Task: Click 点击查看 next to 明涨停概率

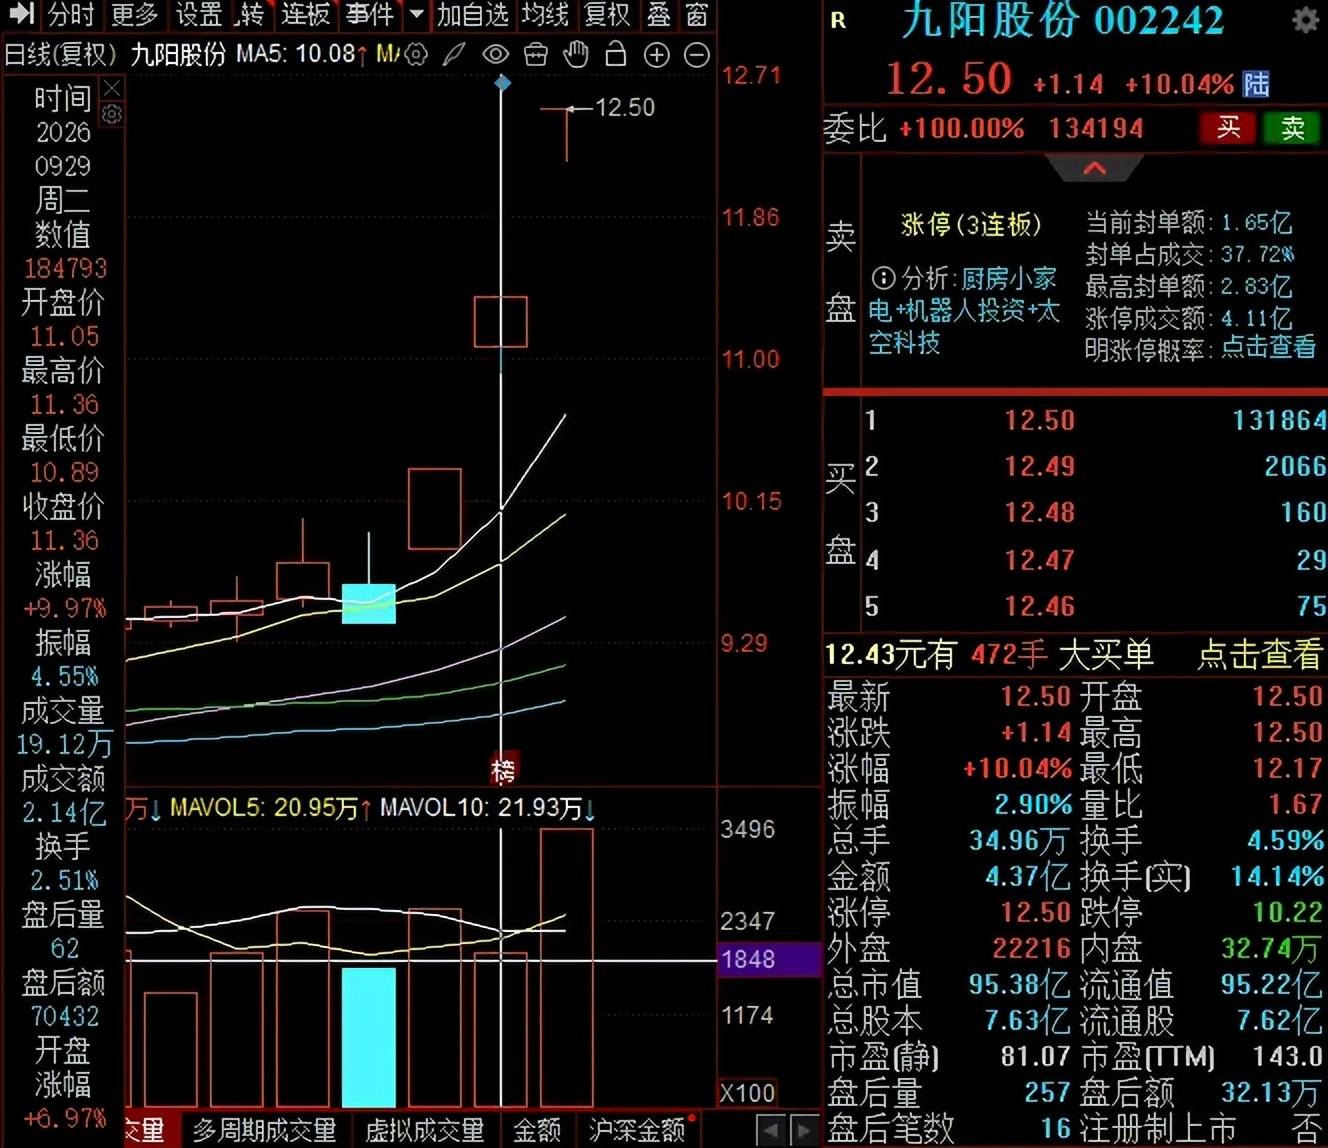Action: pyautogui.click(x=1268, y=348)
